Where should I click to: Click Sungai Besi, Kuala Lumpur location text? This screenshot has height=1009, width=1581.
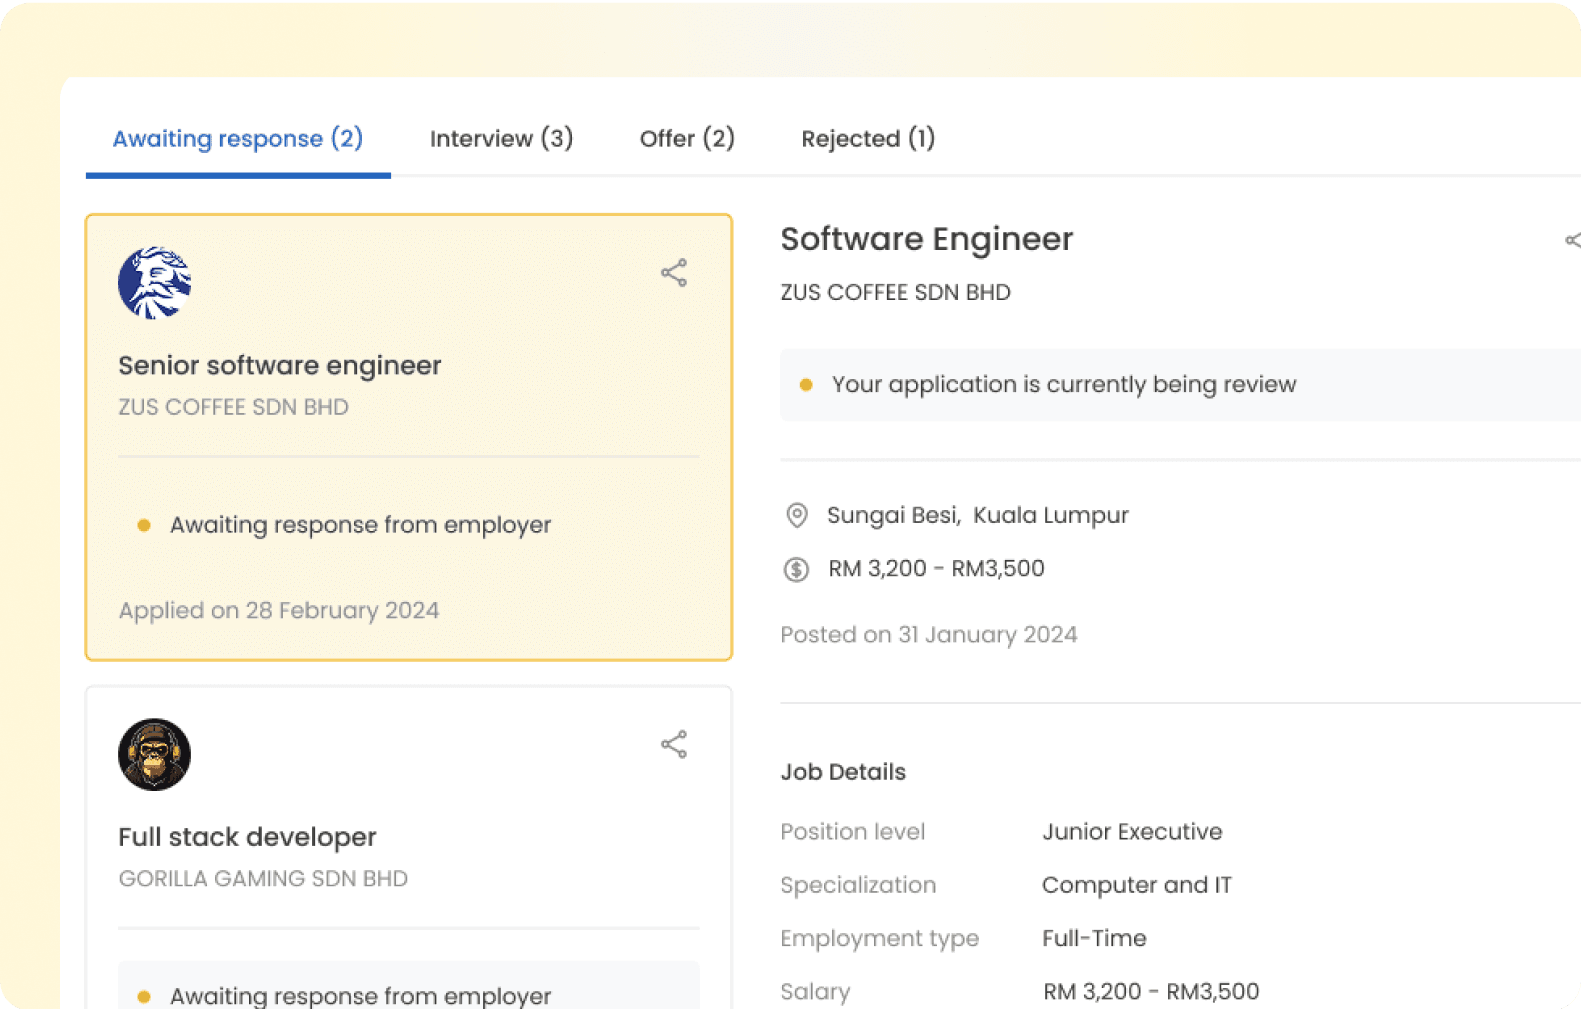pyautogui.click(x=978, y=515)
